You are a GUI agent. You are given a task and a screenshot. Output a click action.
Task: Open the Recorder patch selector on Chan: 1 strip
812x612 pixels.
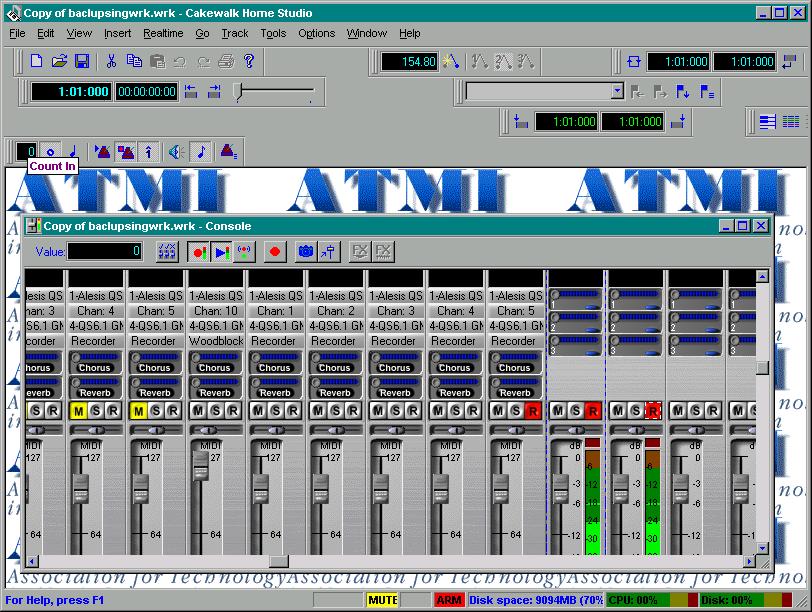coord(276,341)
